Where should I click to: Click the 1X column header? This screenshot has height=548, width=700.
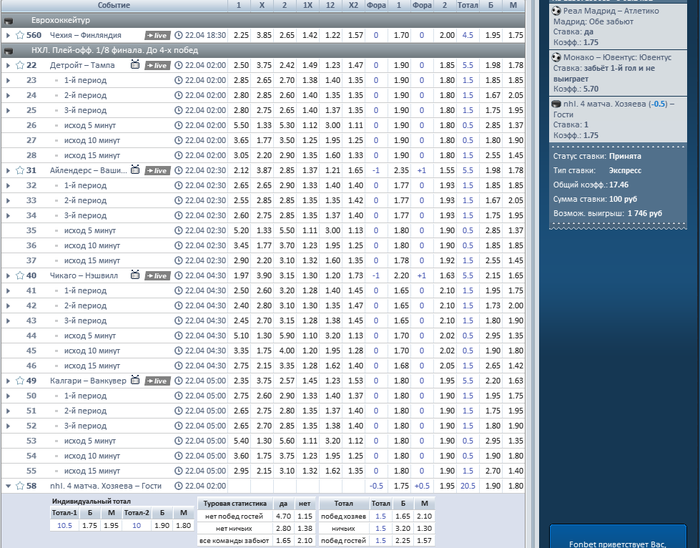[x=308, y=5]
